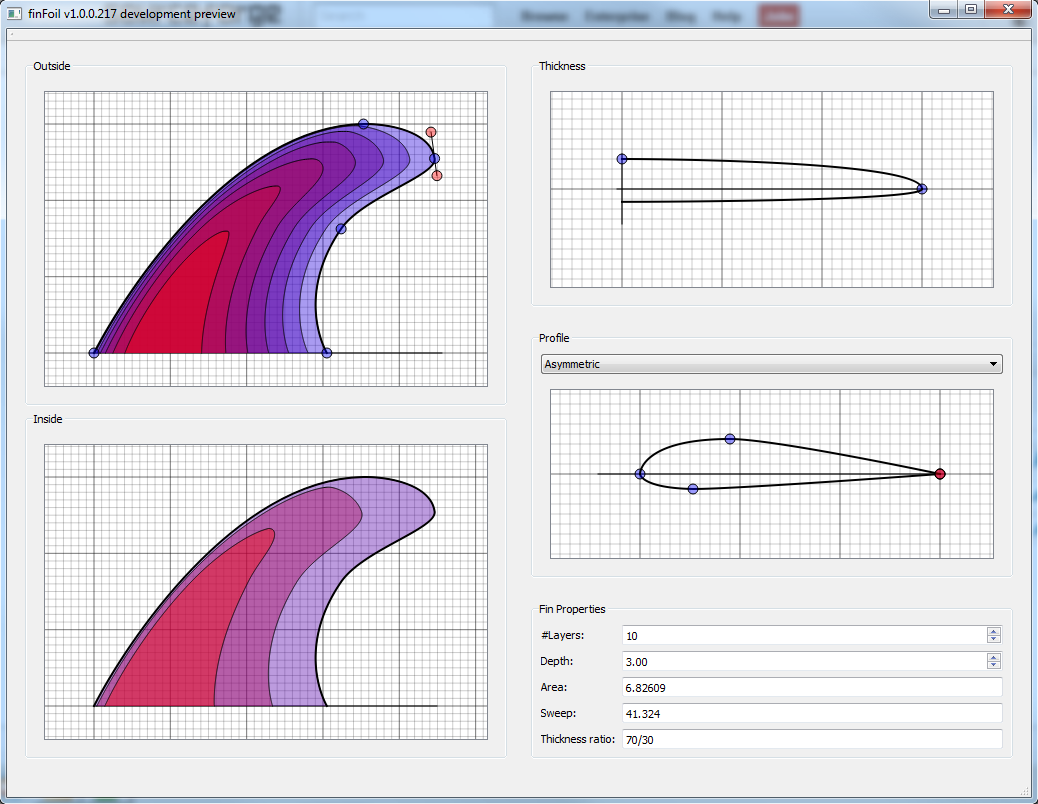This screenshot has height=804, width=1038.
Task: Edit the Sweep value field
Action: [x=810, y=713]
